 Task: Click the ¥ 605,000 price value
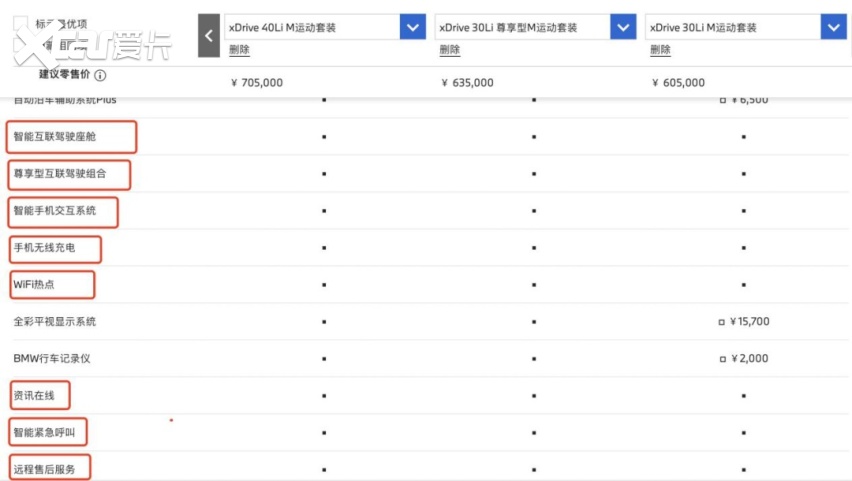point(678,83)
